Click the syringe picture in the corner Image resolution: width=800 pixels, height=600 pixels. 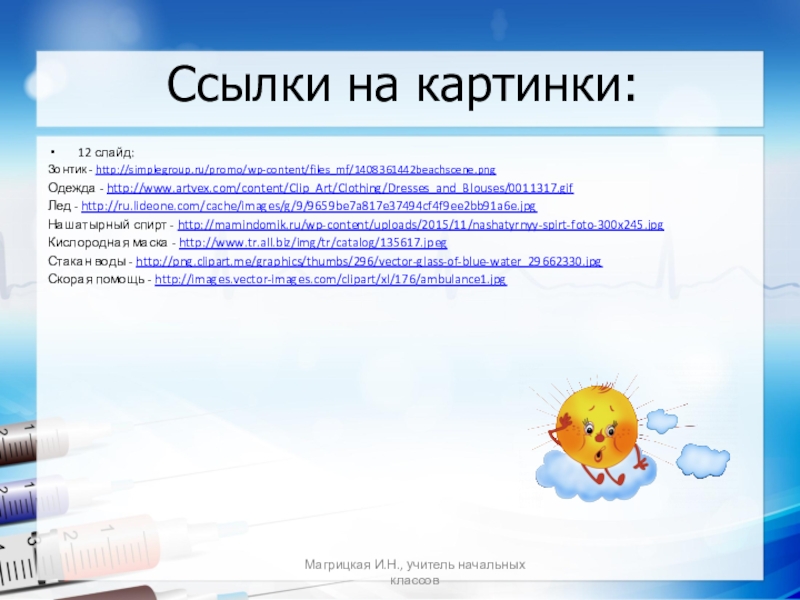[60, 510]
